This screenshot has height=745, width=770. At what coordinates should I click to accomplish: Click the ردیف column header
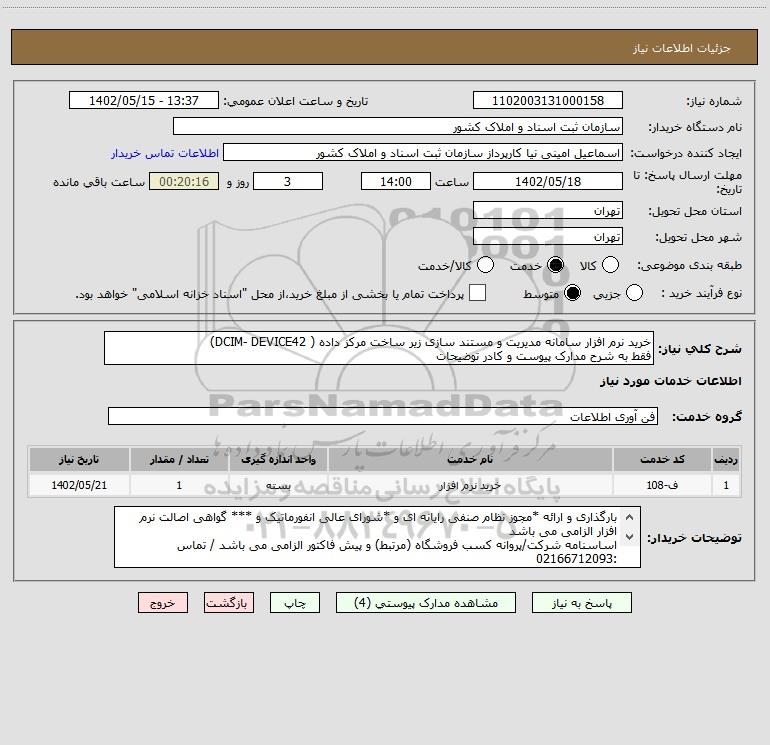tap(726, 460)
